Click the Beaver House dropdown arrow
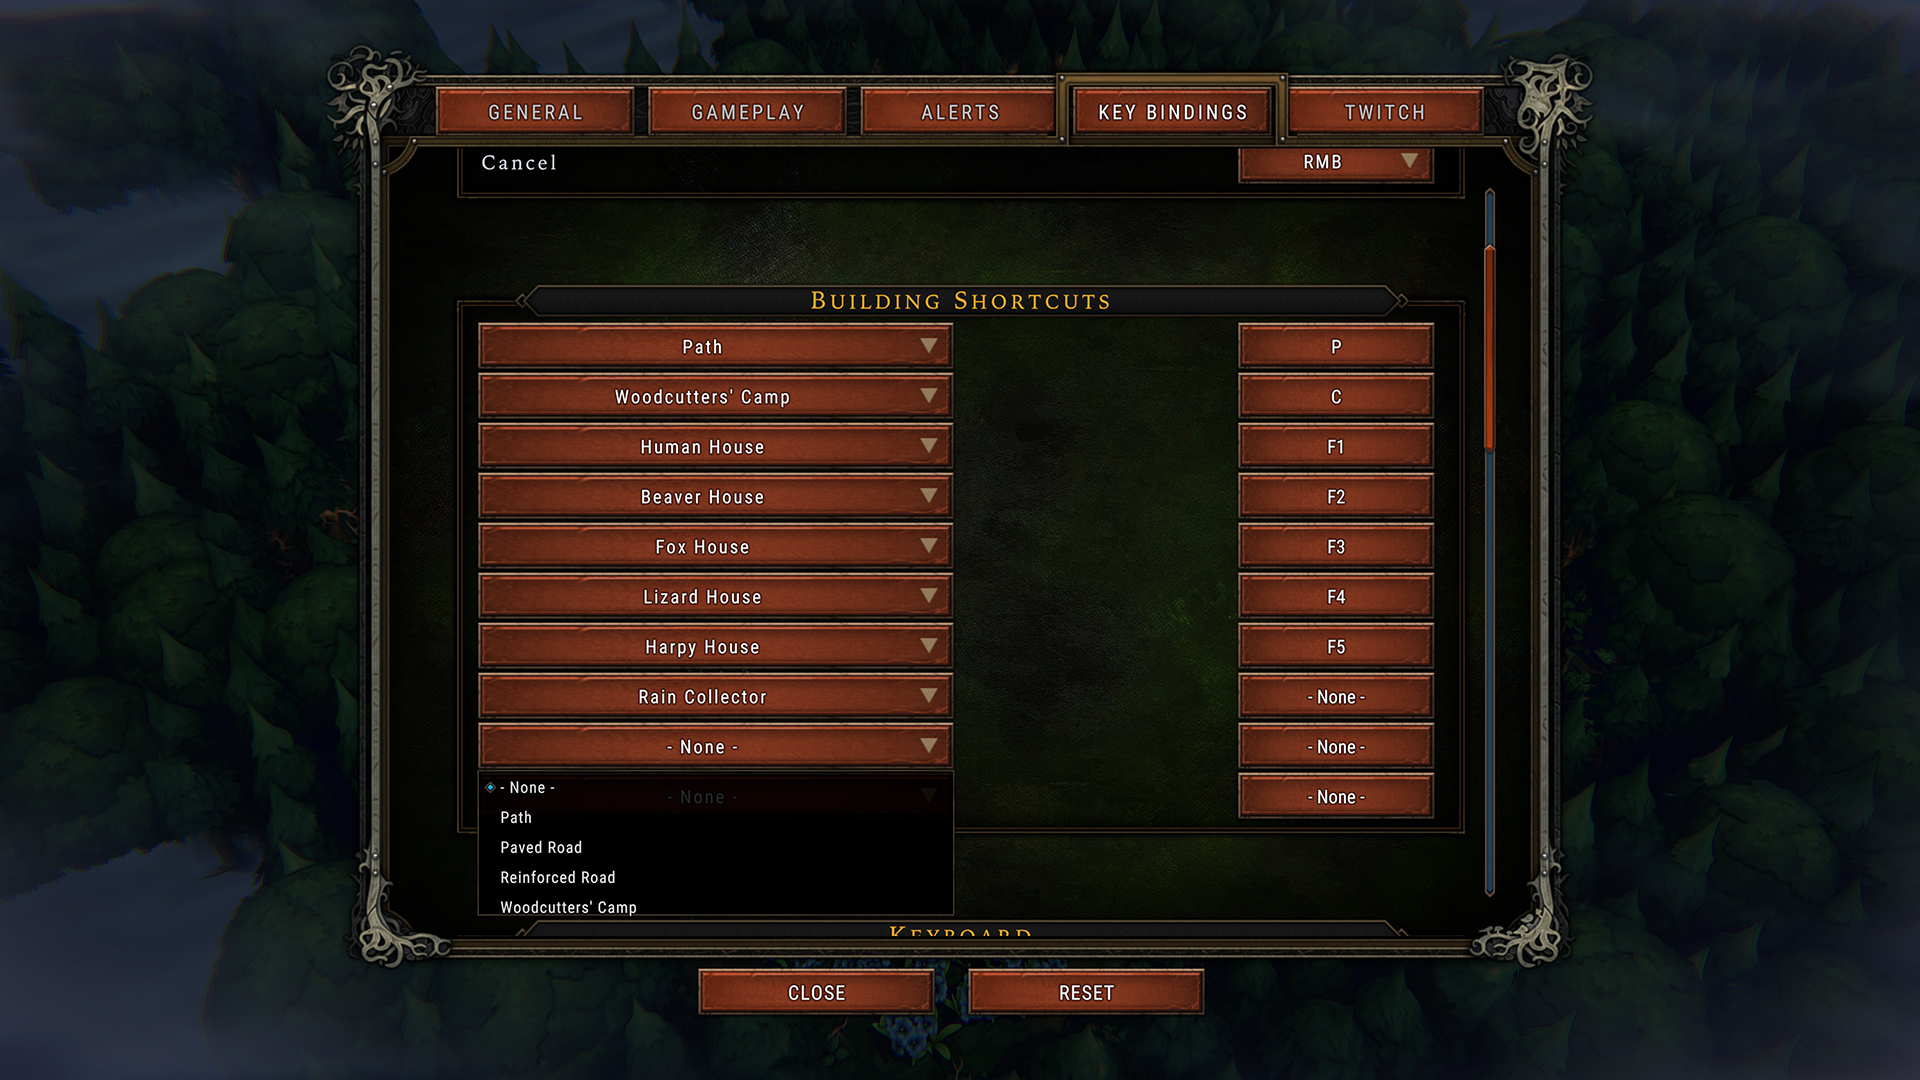Screen dimensions: 1920x1080 pyautogui.click(x=926, y=496)
